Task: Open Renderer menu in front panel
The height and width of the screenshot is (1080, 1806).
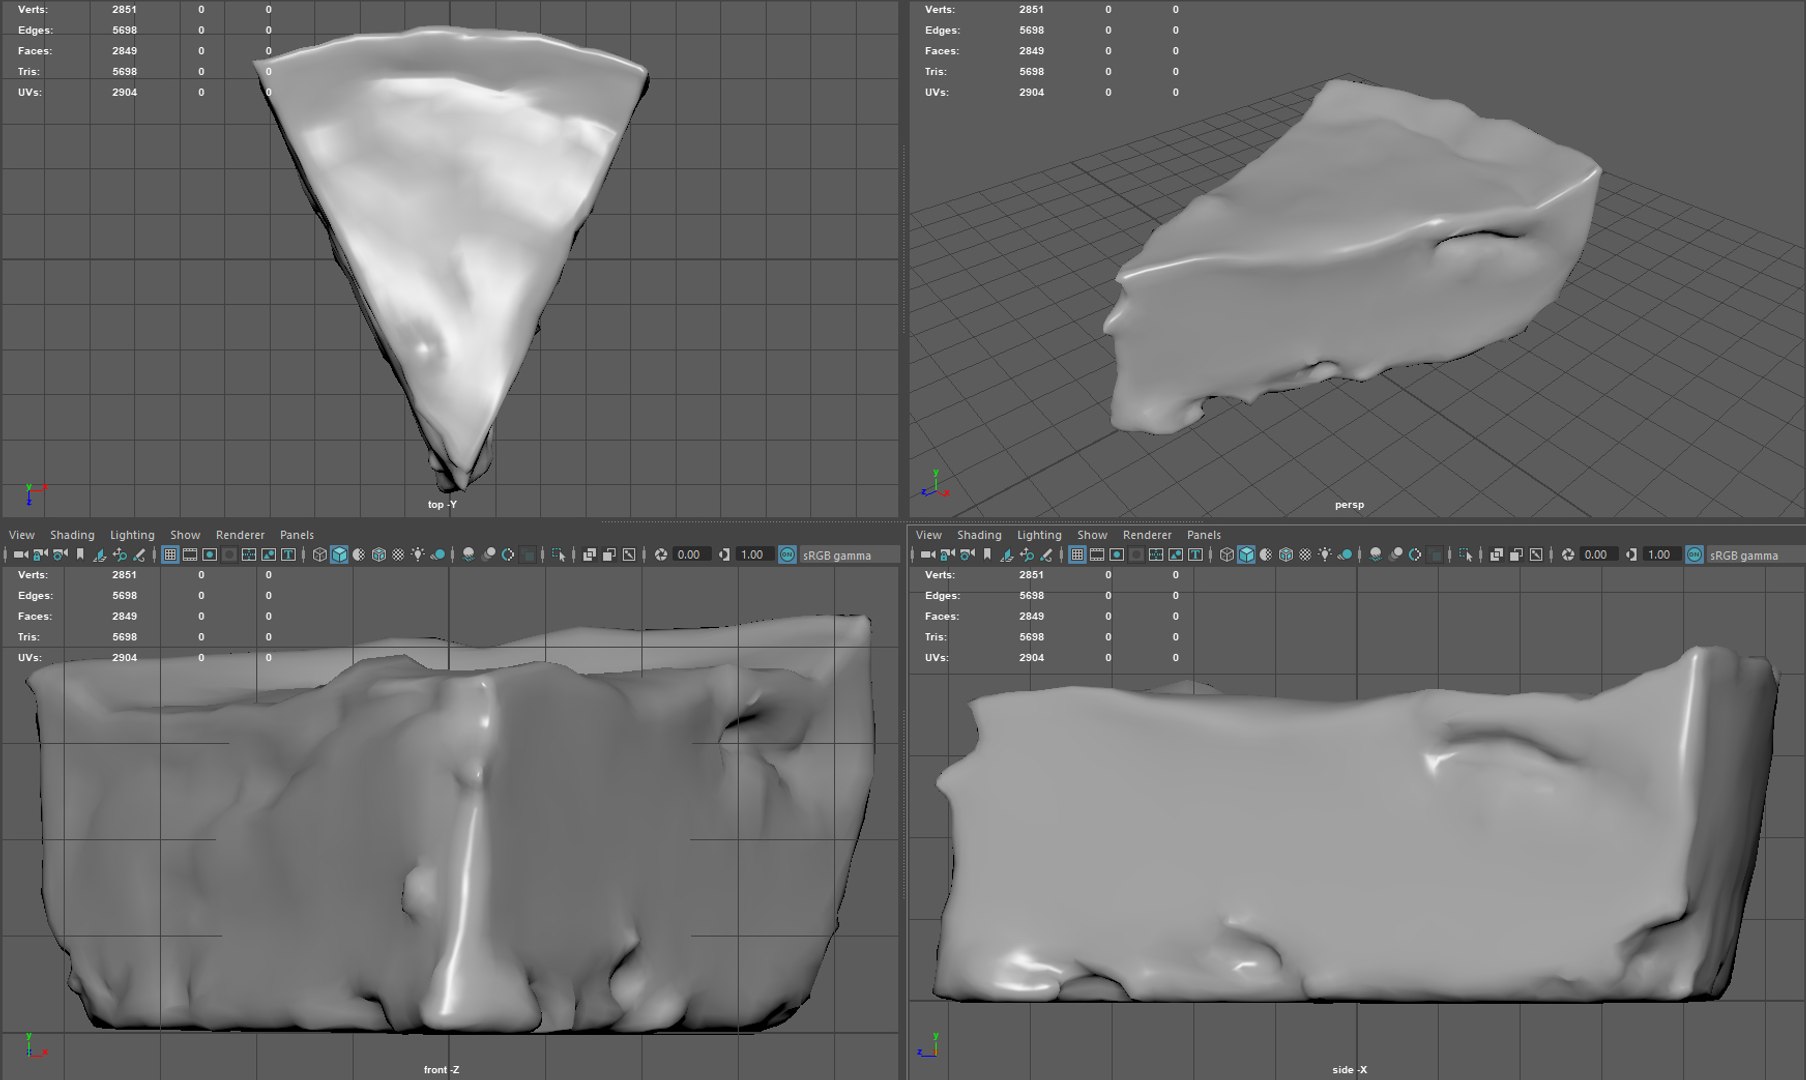Action: tap(240, 535)
